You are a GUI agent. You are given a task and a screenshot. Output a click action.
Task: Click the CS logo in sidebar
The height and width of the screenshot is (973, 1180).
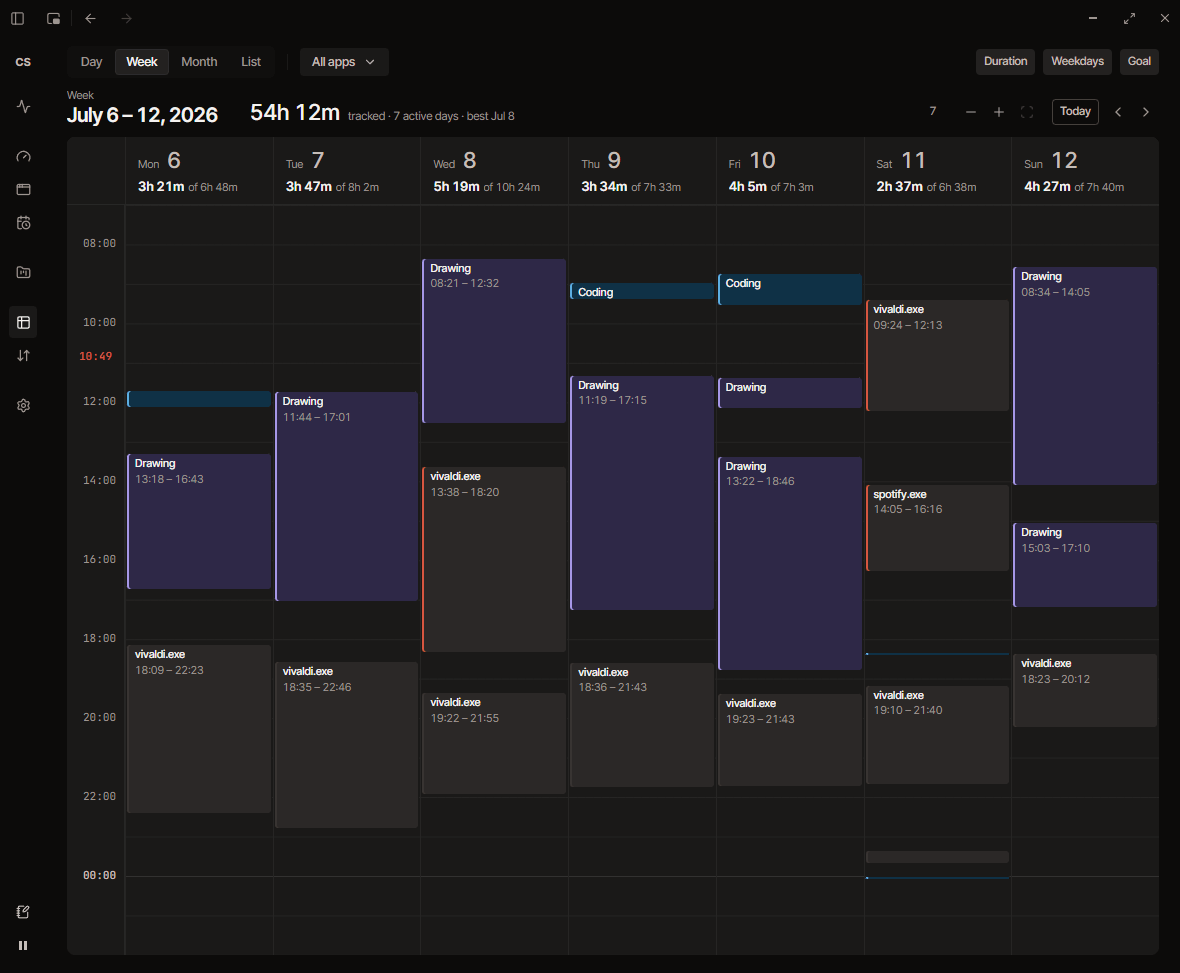click(x=23, y=62)
